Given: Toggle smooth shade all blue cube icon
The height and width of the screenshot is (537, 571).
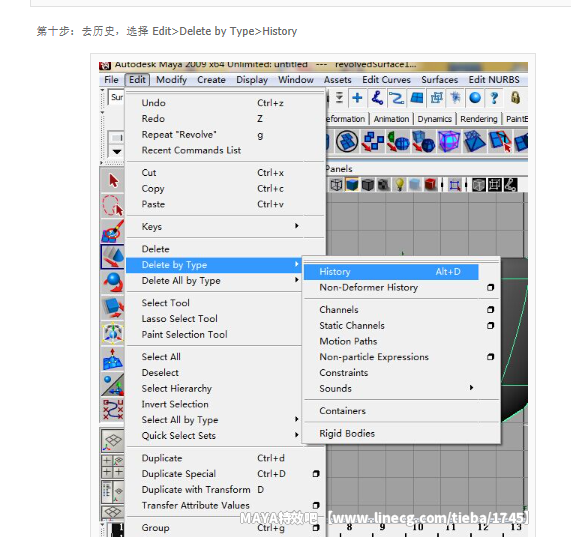Looking at the screenshot, I should [352, 185].
